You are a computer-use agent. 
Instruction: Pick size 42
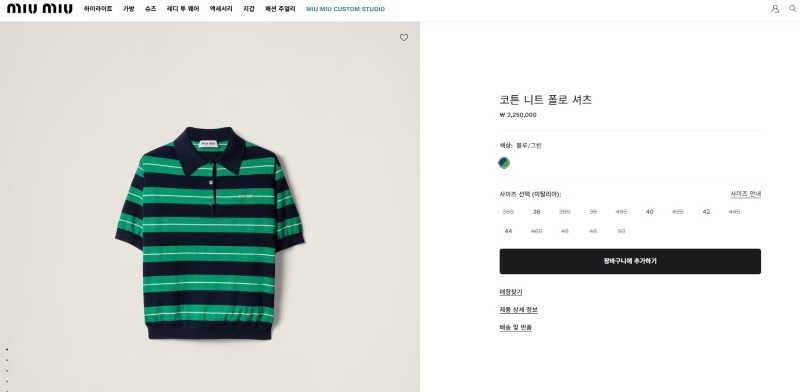(x=706, y=212)
